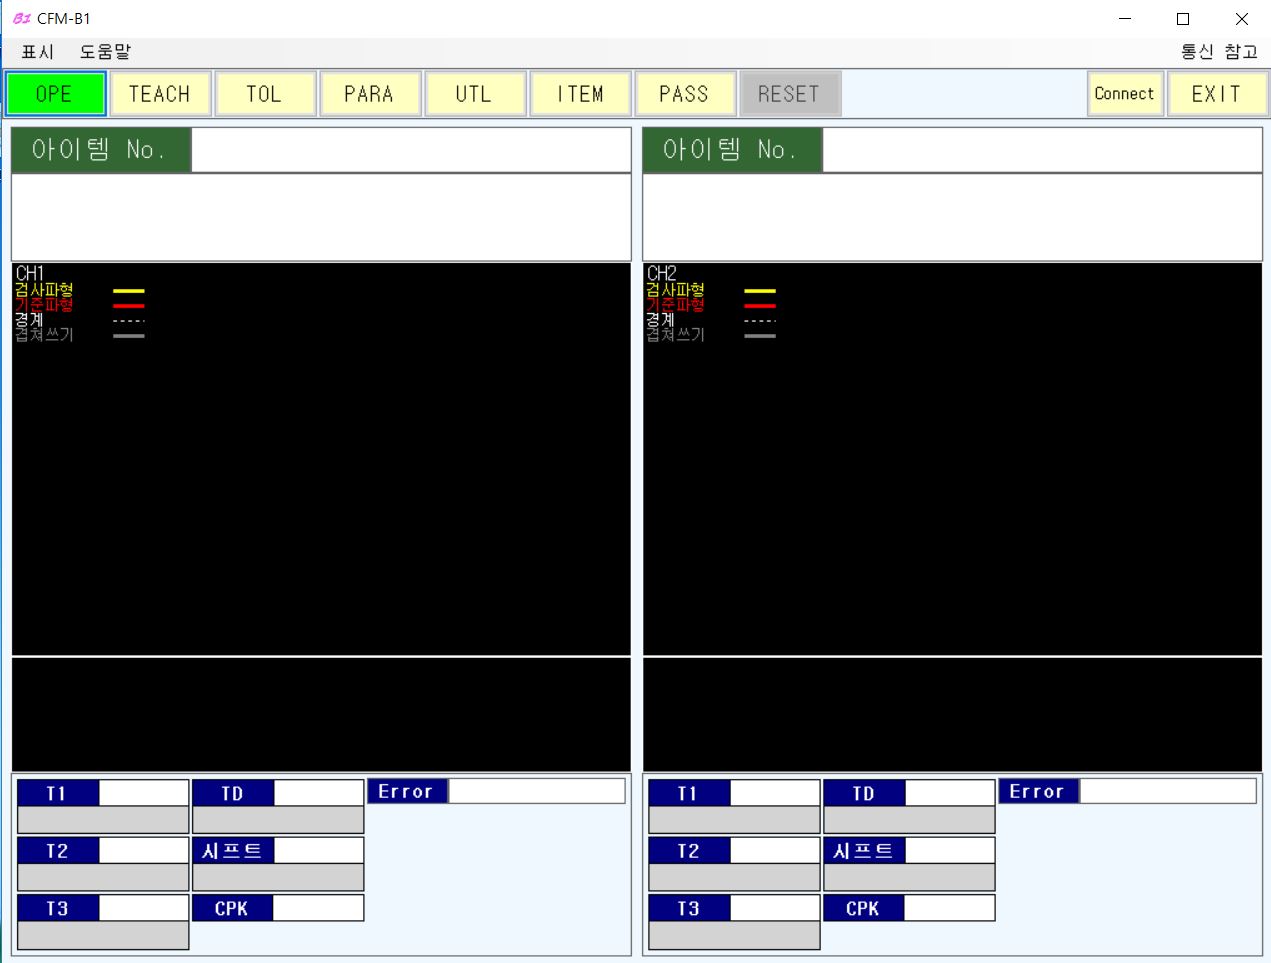Screen dimensions: 1271x963
Task: Open the 표시 menu
Action: click(x=38, y=52)
